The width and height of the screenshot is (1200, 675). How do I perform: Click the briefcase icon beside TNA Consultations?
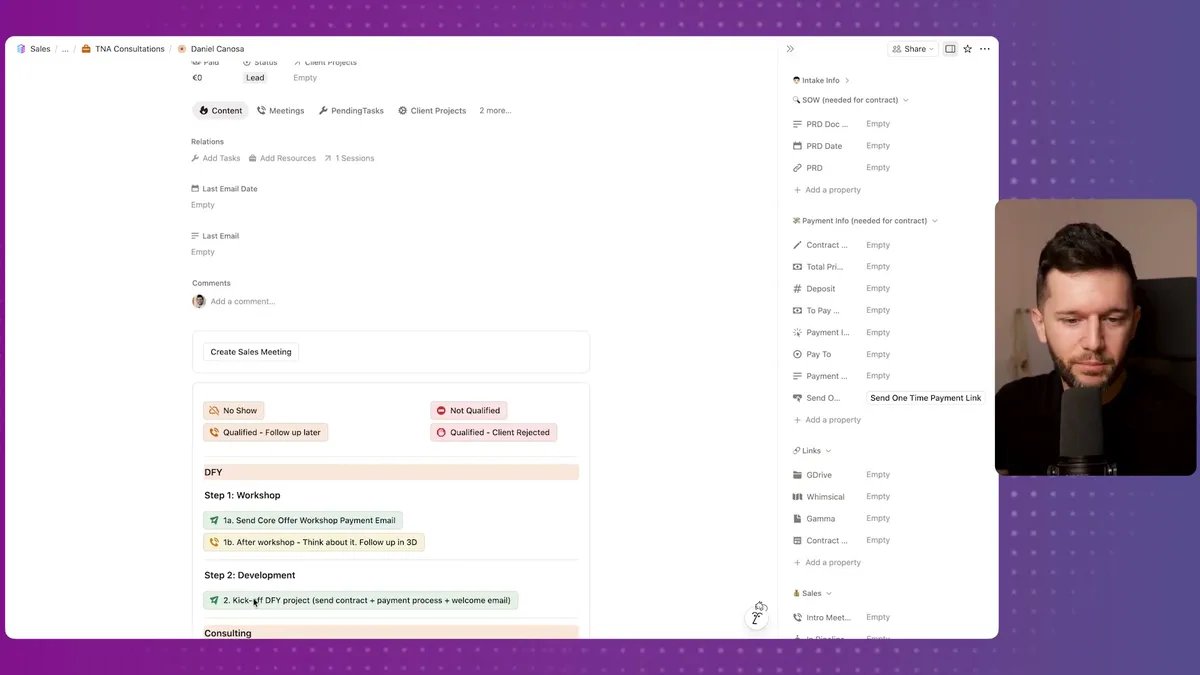tap(84, 48)
